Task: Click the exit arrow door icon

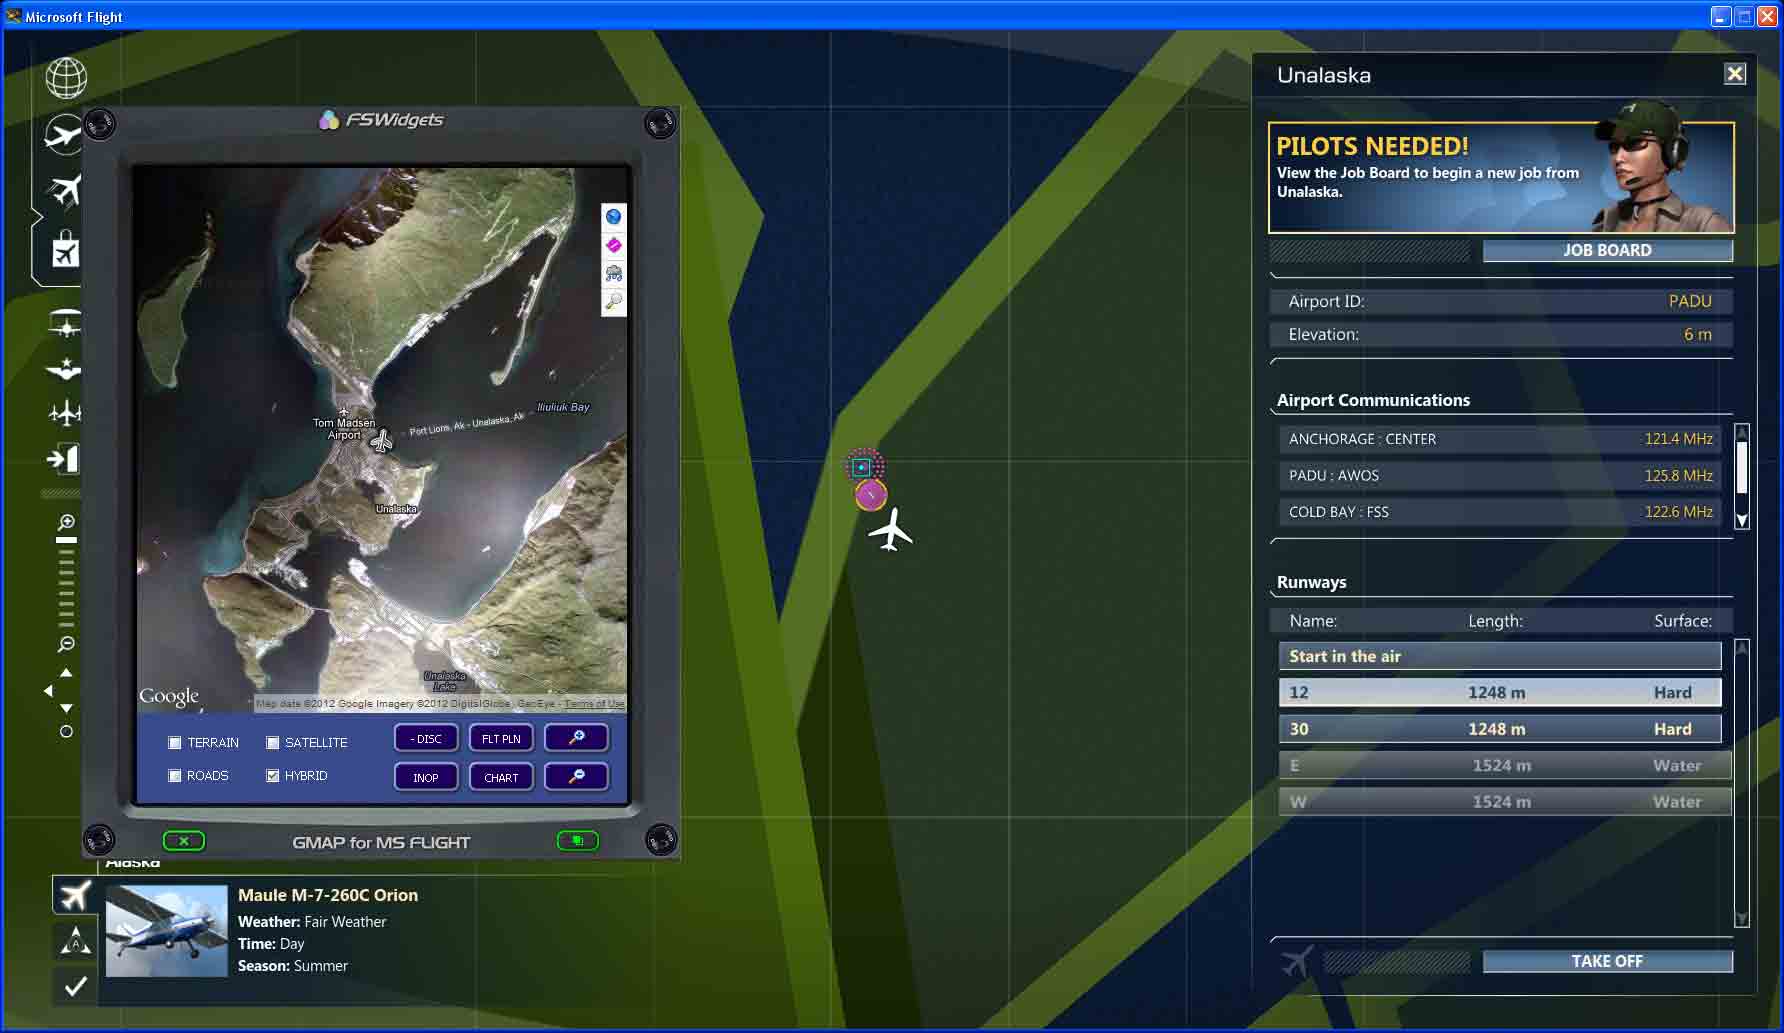Action: [63, 459]
